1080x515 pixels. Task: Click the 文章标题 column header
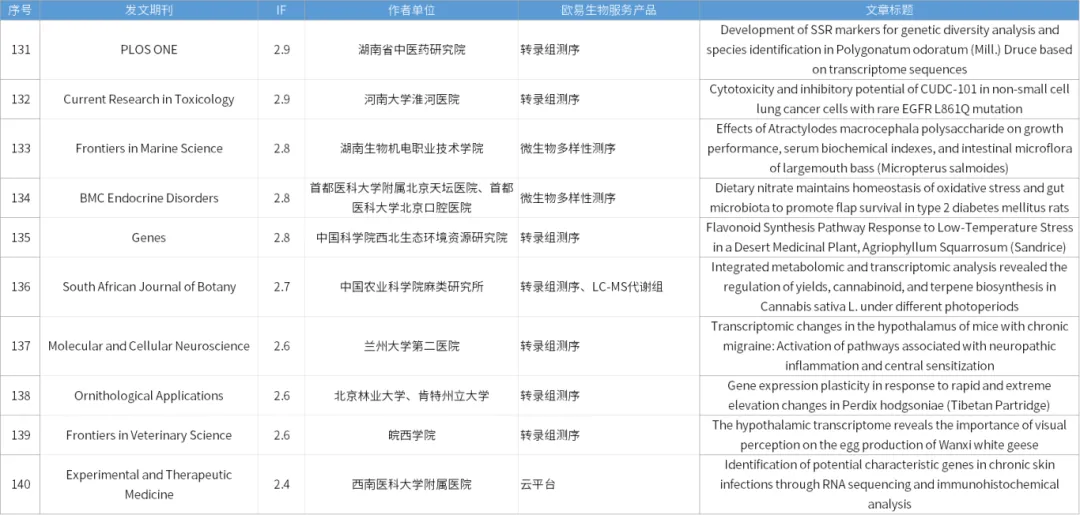(889, 10)
